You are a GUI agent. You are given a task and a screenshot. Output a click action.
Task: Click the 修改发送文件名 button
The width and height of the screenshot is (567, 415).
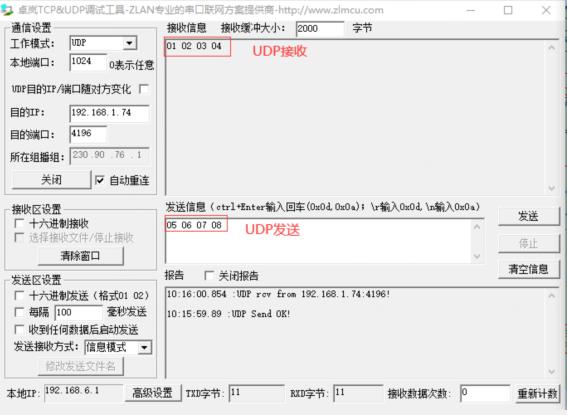coord(81,367)
